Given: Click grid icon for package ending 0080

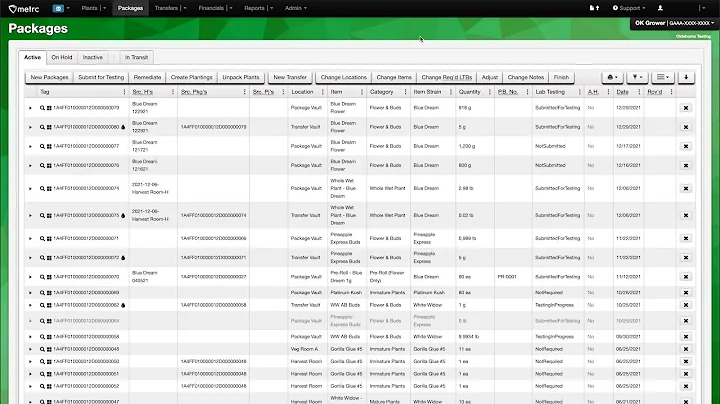Looking at the screenshot, I should (49, 127).
